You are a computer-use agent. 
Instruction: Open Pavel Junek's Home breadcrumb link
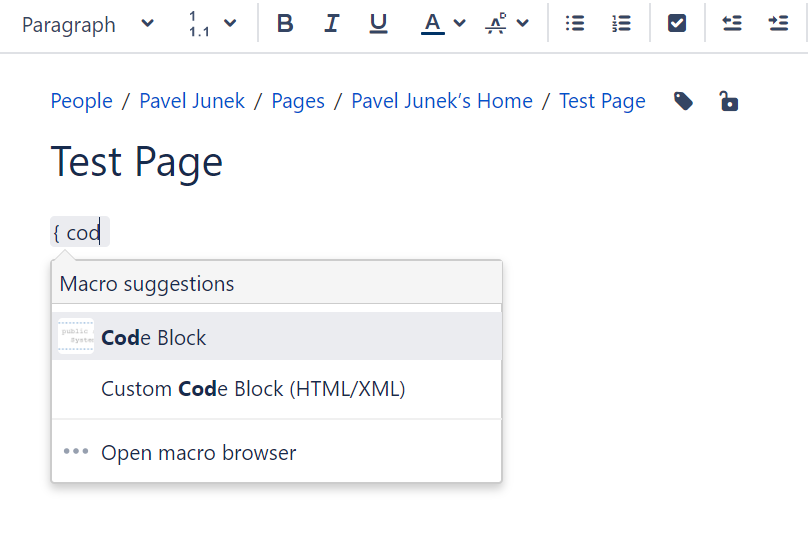[442, 101]
